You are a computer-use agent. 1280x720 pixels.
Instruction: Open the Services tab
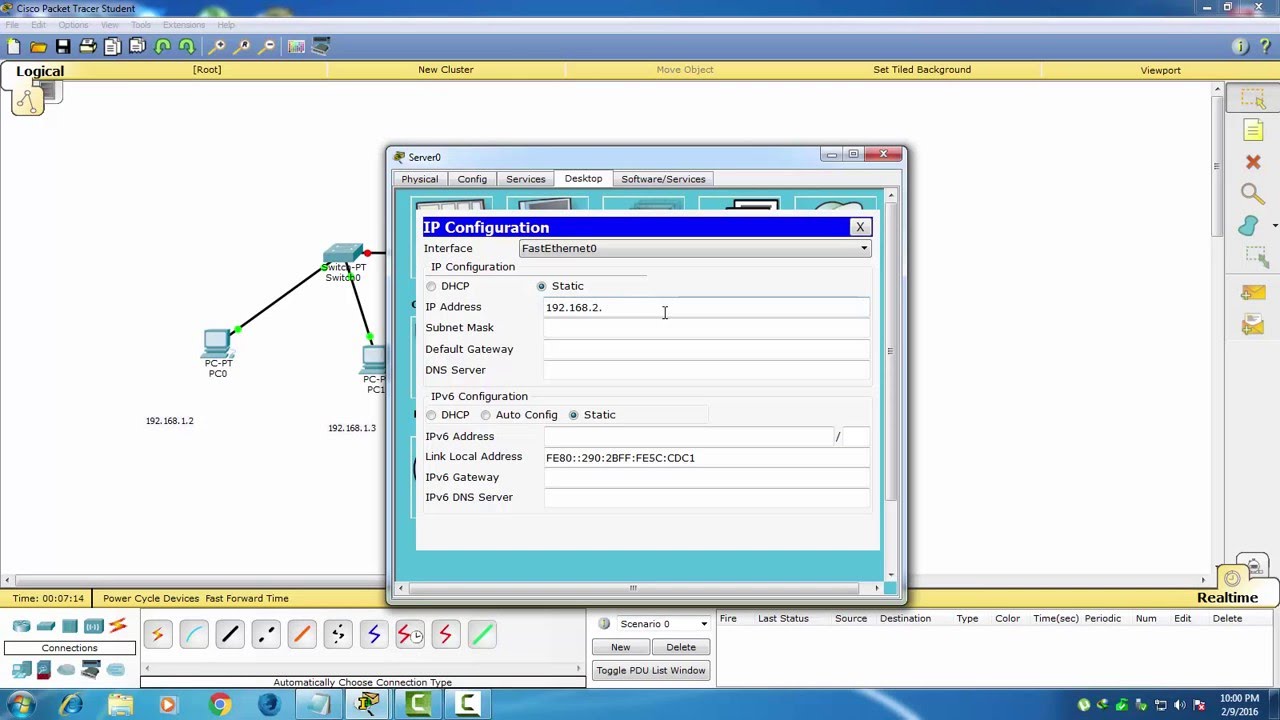525,179
